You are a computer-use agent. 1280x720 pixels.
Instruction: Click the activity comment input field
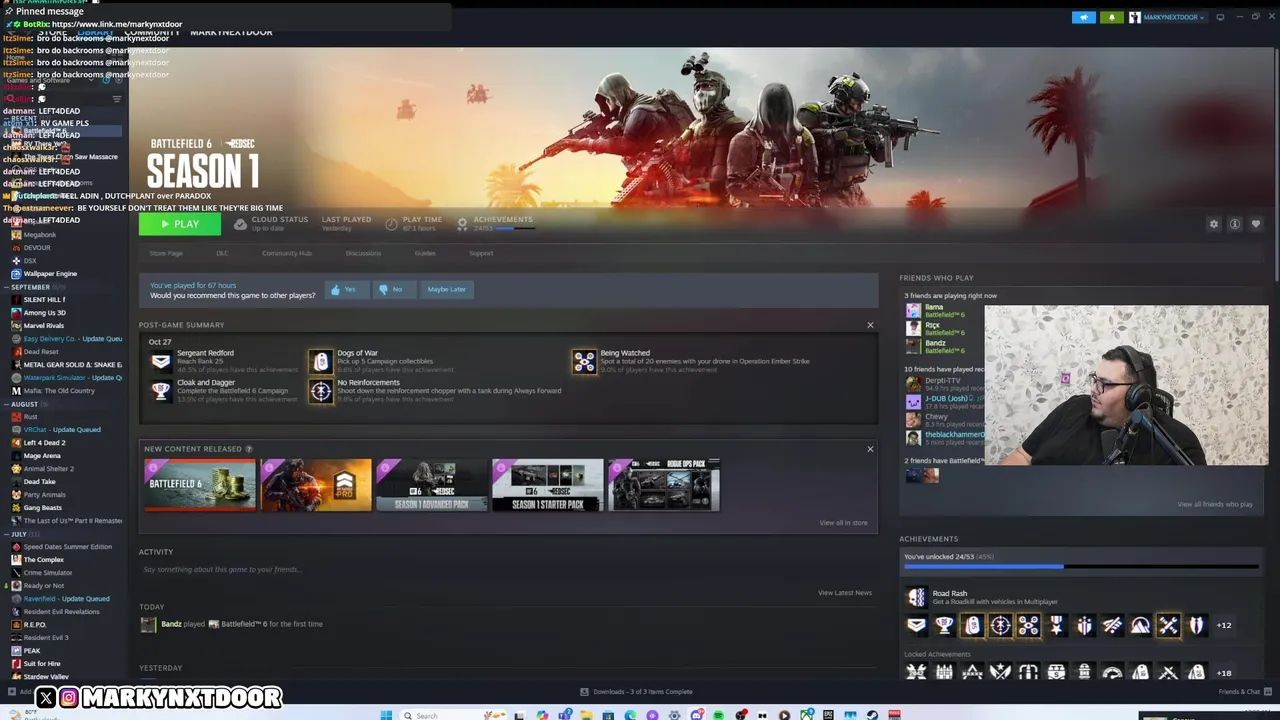click(x=508, y=570)
